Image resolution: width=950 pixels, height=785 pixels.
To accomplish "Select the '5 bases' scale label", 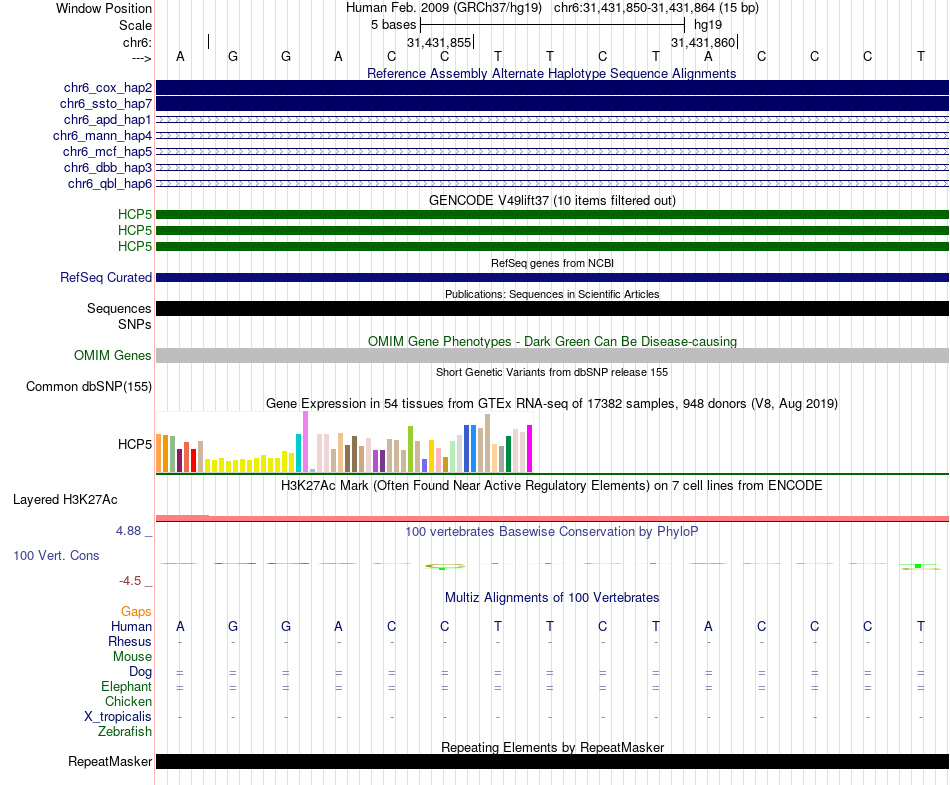I will (394, 25).
